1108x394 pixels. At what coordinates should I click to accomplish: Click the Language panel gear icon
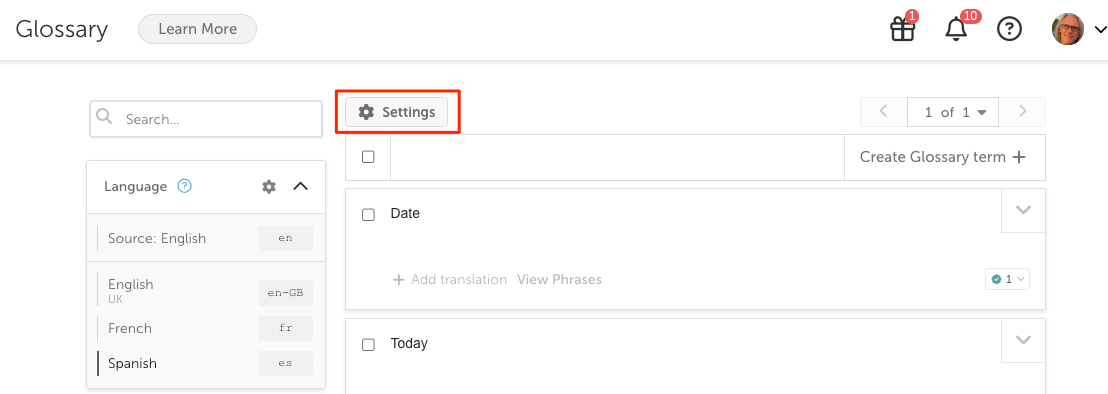[269, 186]
